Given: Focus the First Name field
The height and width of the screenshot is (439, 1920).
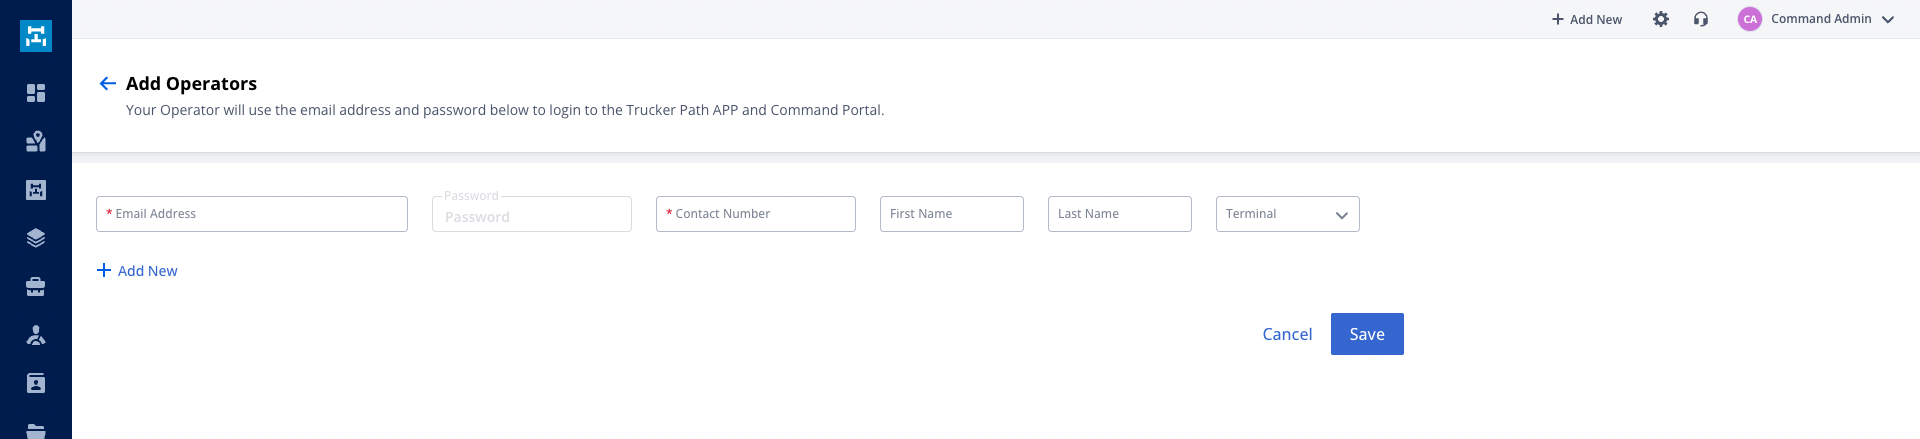Looking at the screenshot, I should [x=952, y=214].
